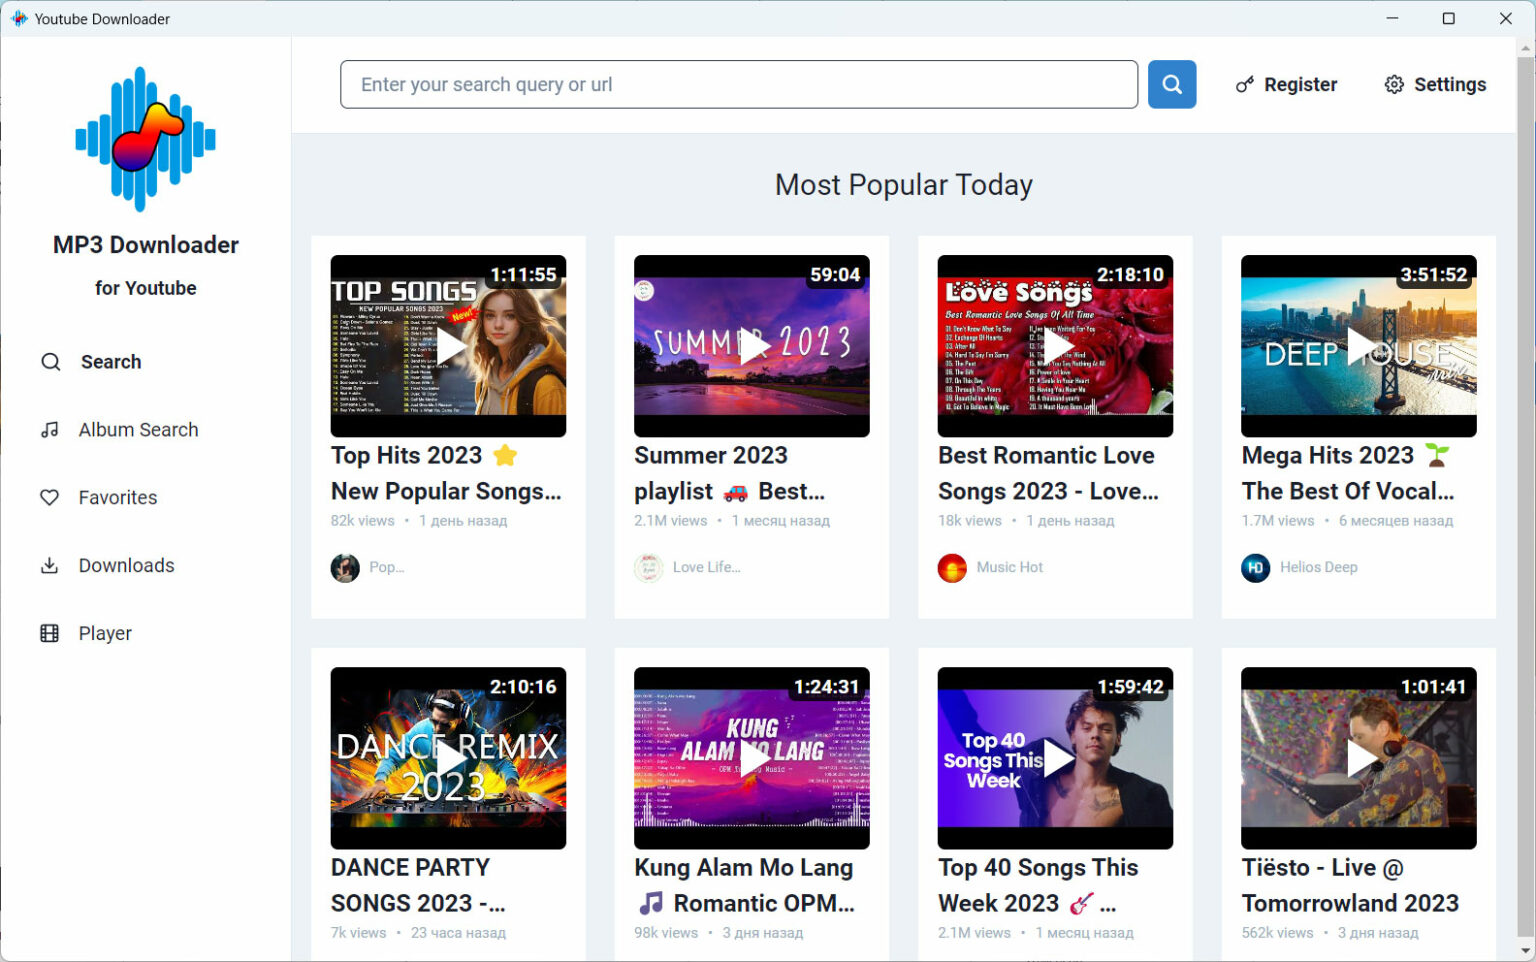
Task: Play the Dance Remix 2023 video
Action: click(449, 758)
